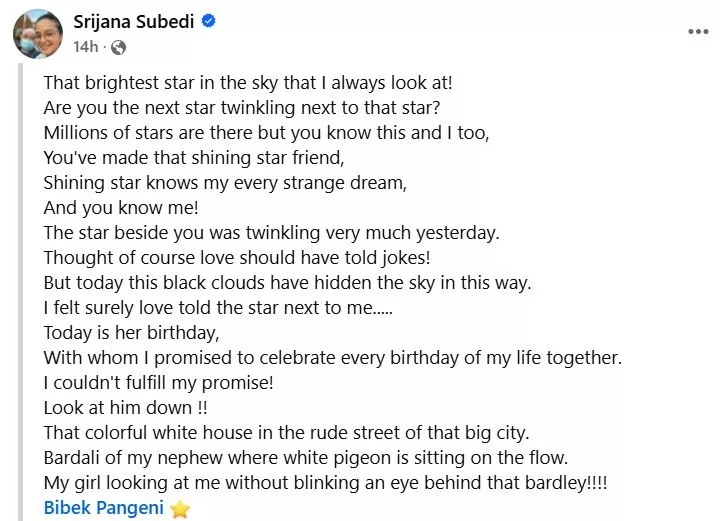
Task: Click the globe public audience icon
Action: pyautogui.click(x=118, y=47)
